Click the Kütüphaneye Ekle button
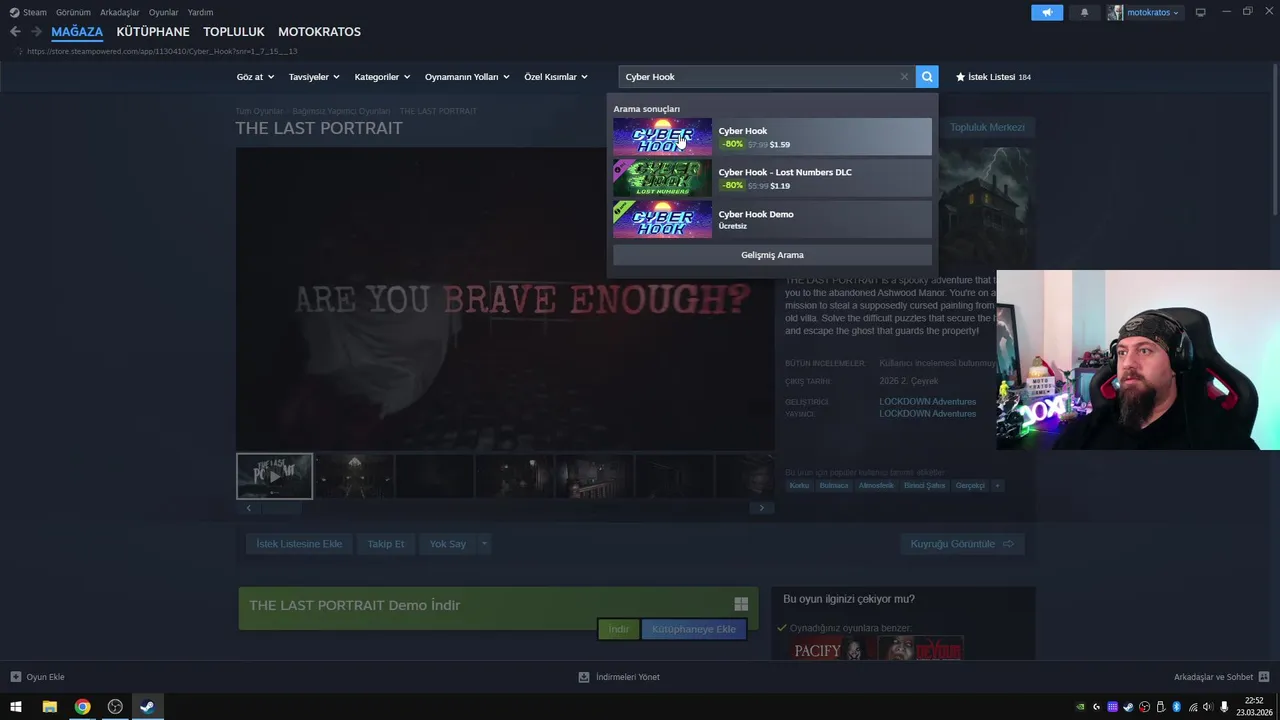The width and height of the screenshot is (1280, 720). [694, 629]
